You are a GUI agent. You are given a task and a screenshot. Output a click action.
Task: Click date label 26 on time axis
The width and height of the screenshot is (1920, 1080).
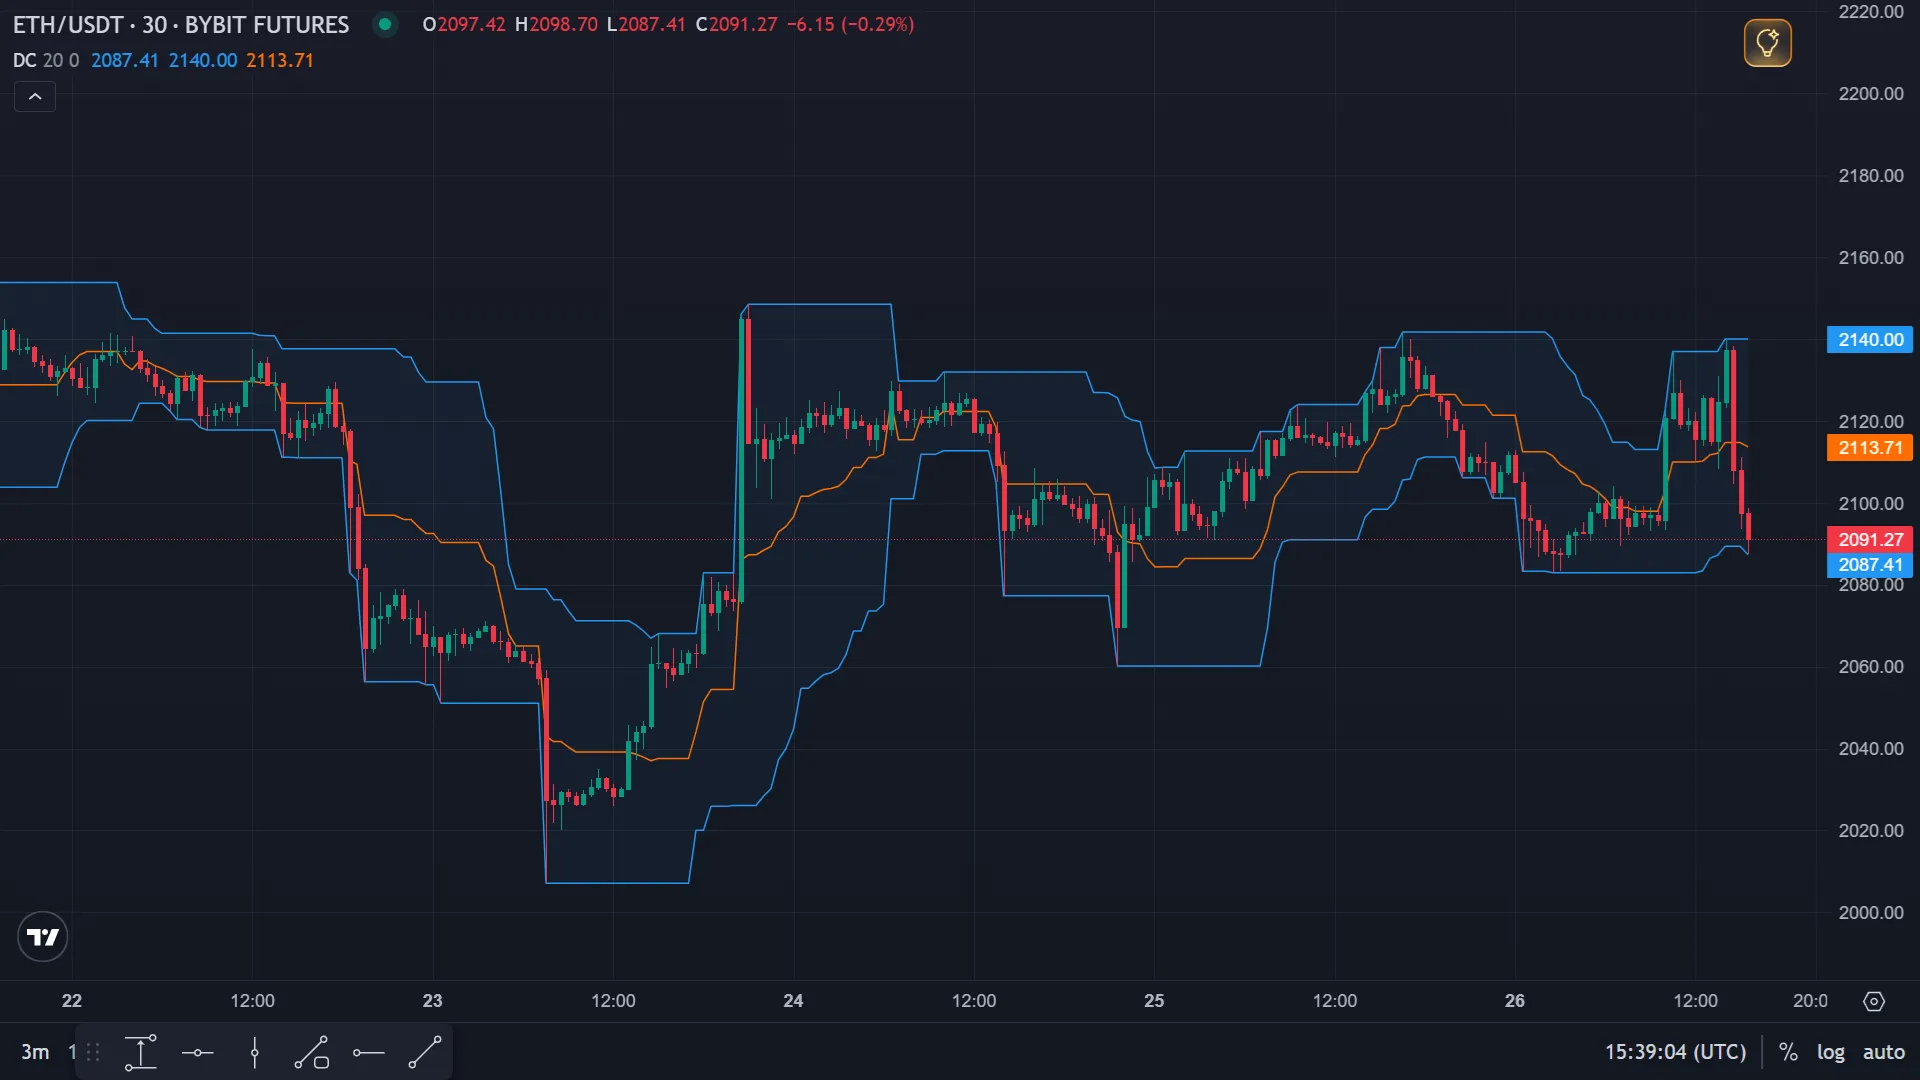[x=1515, y=1001]
